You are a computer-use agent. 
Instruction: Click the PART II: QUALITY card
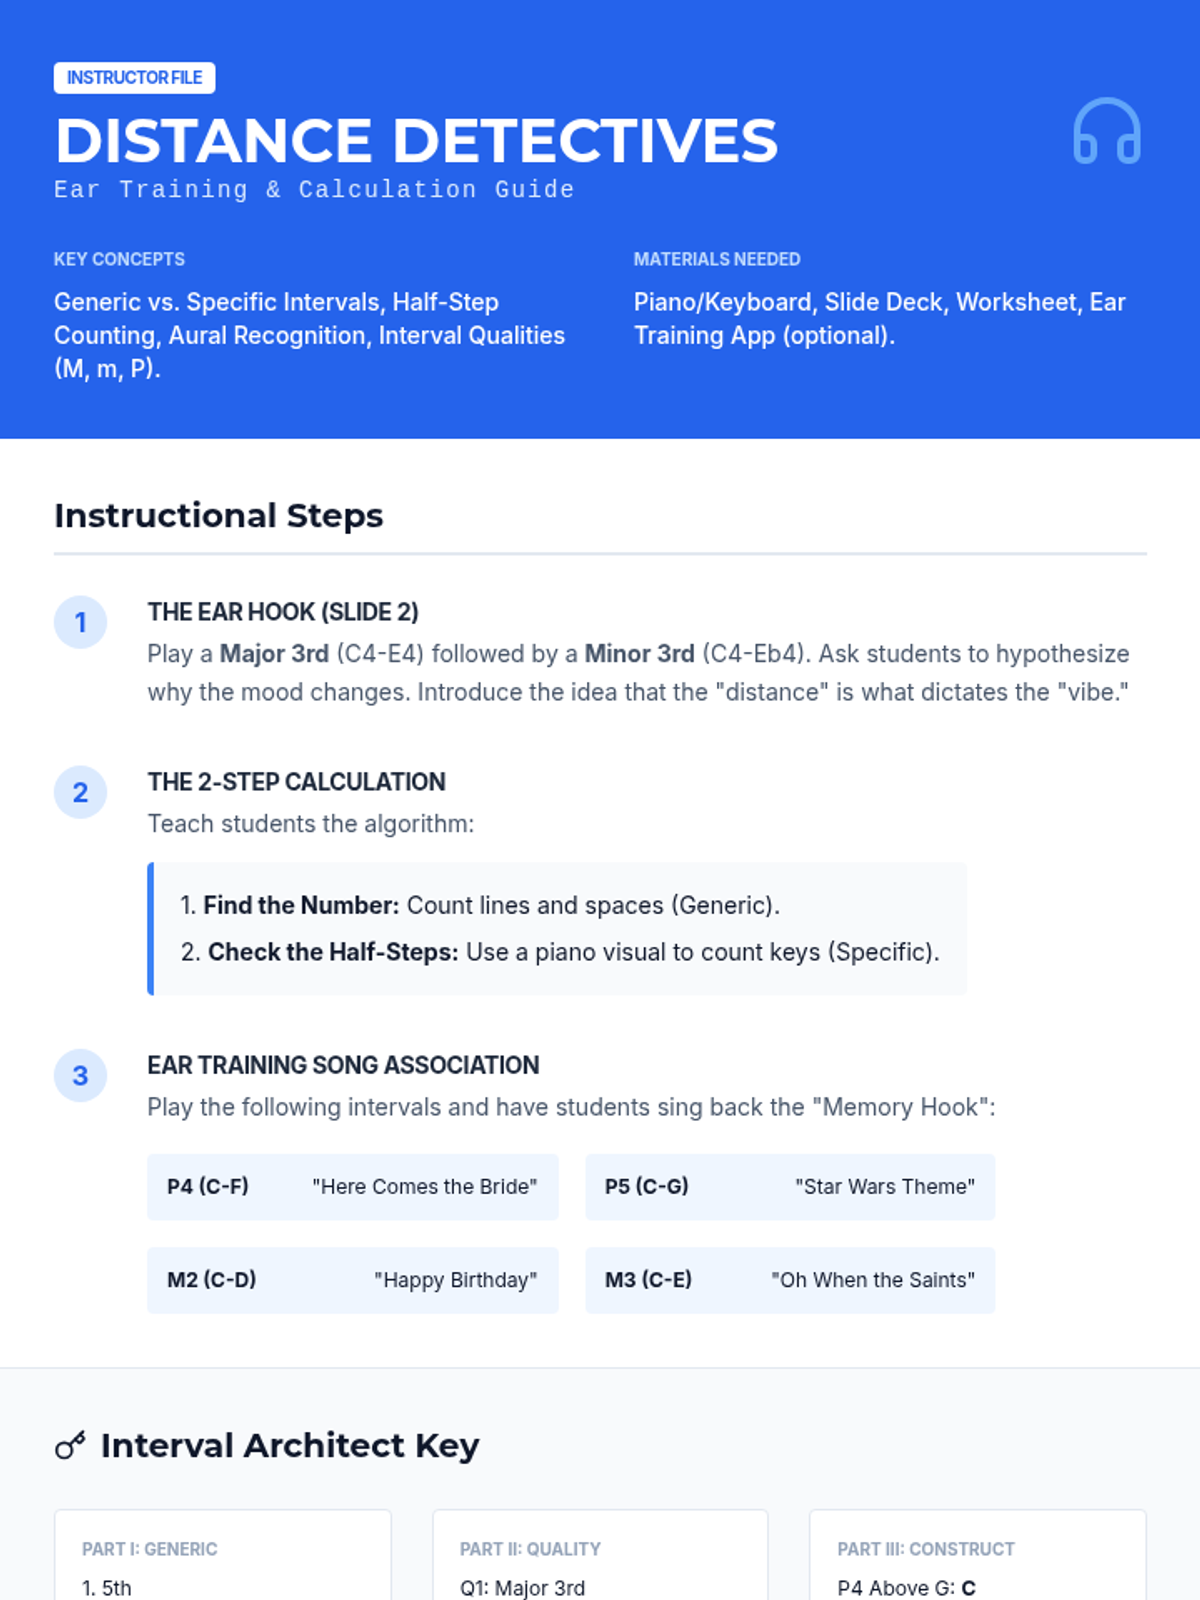coord(600,1560)
